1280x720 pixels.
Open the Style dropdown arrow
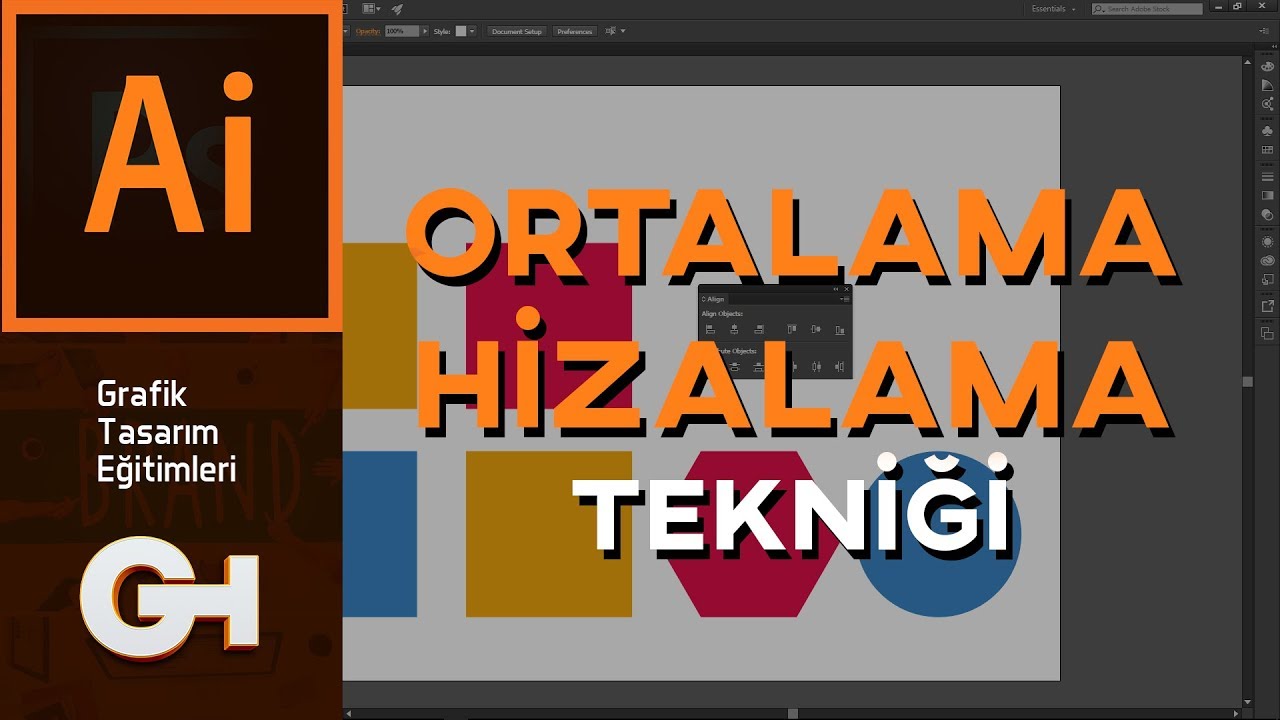472,31
